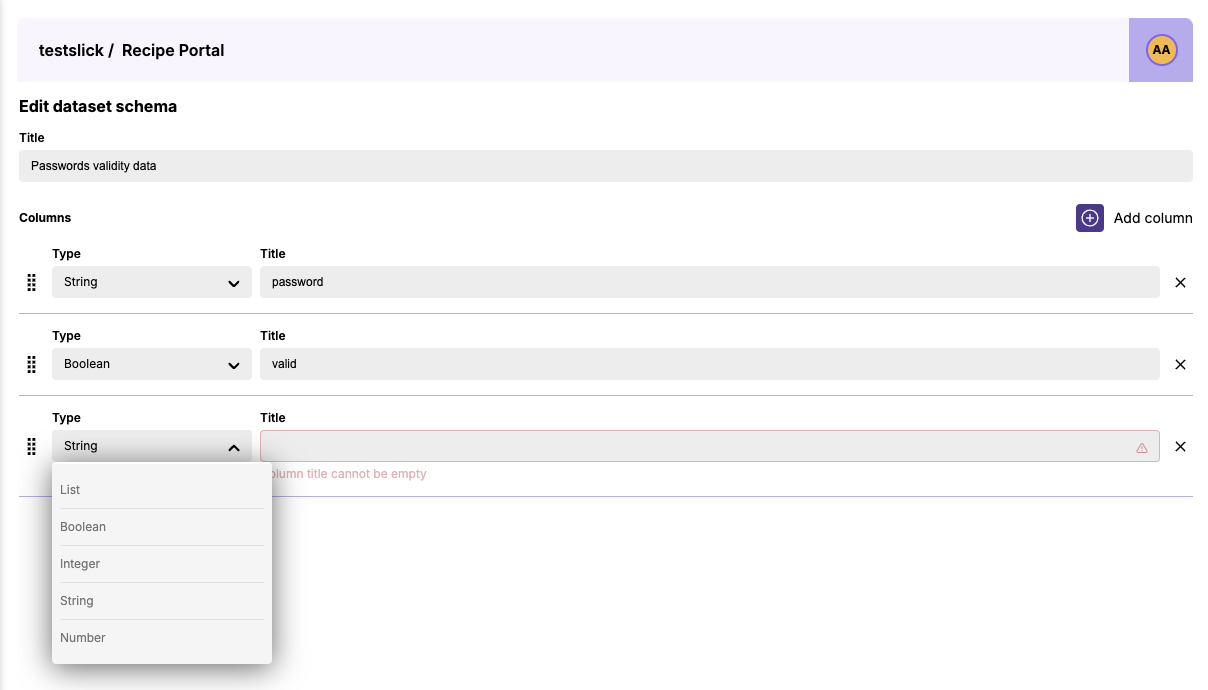1208x690 pixels.
Task: Click the AA avatar in the header
Action: pos(1160,49)
